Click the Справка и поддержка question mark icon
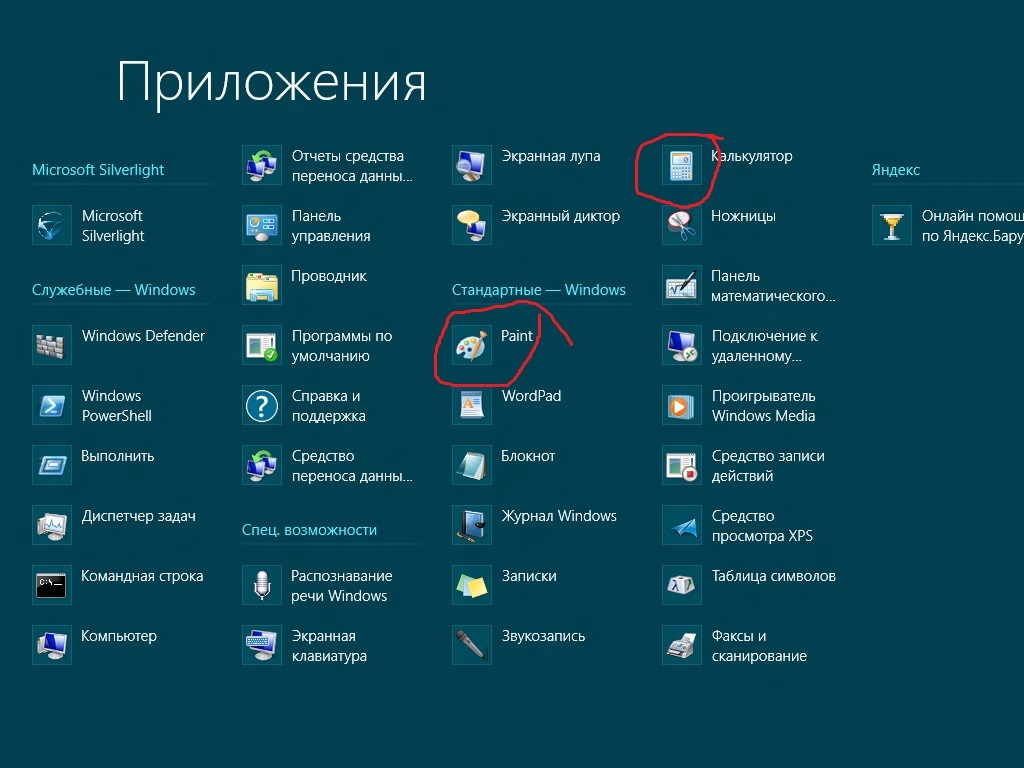Image resolution: width=1024 pixels, height=768 pixels. click(262, 406)
